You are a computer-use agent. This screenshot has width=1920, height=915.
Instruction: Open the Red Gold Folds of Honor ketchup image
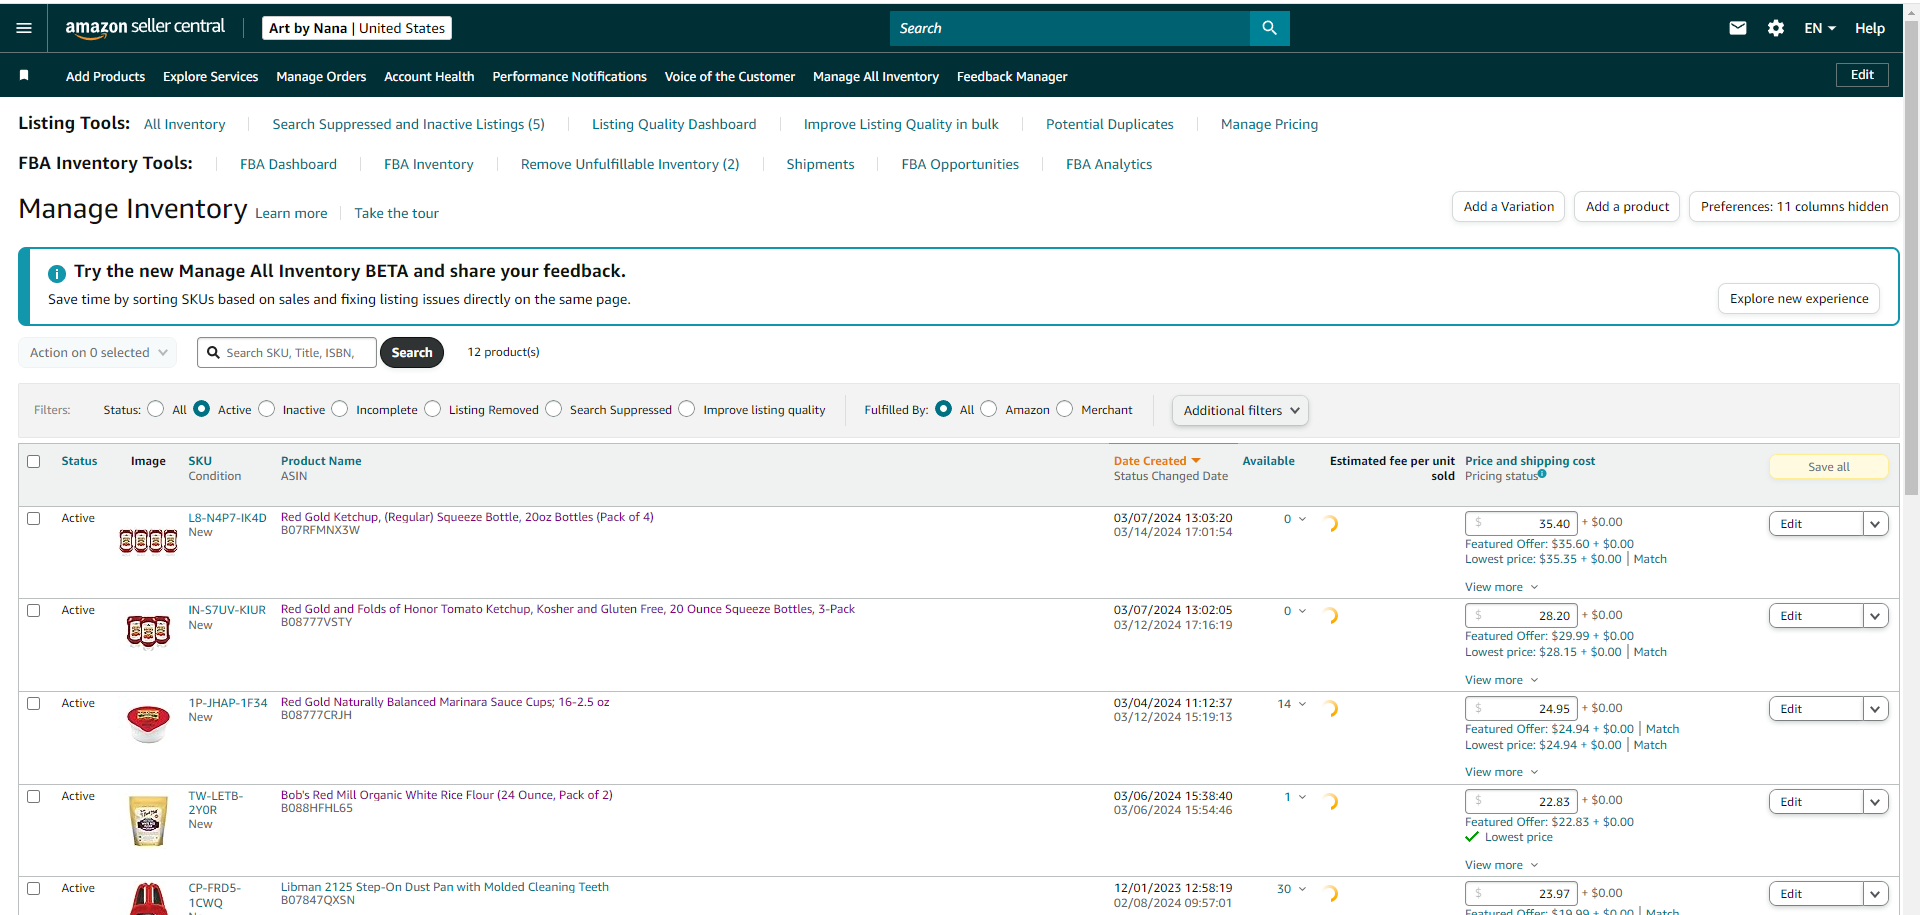148,632
